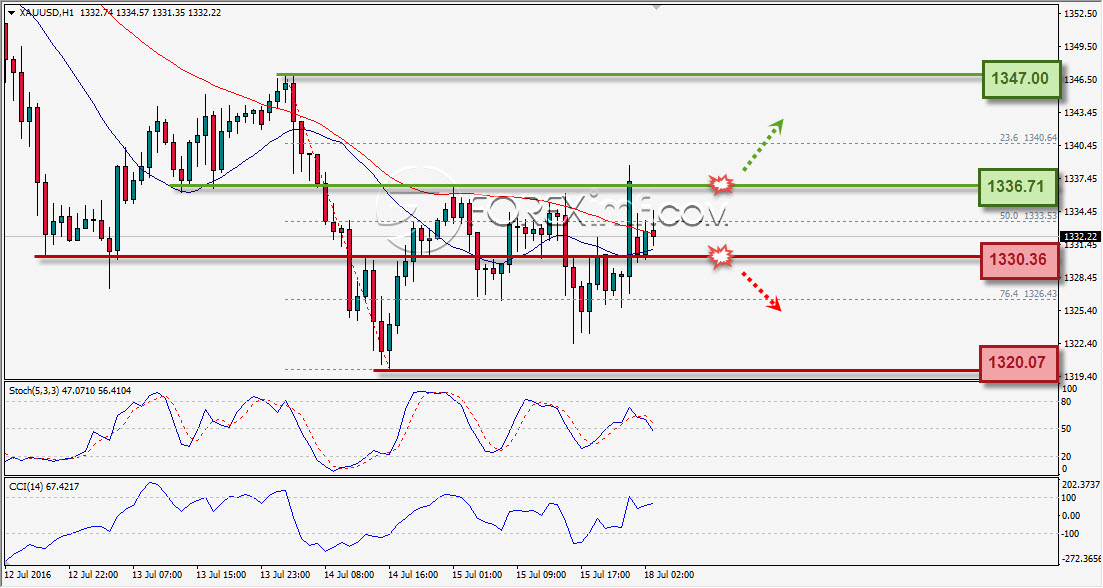
Task: Click the 13 Jul 15:00 time label
Action: coord(221,575)
